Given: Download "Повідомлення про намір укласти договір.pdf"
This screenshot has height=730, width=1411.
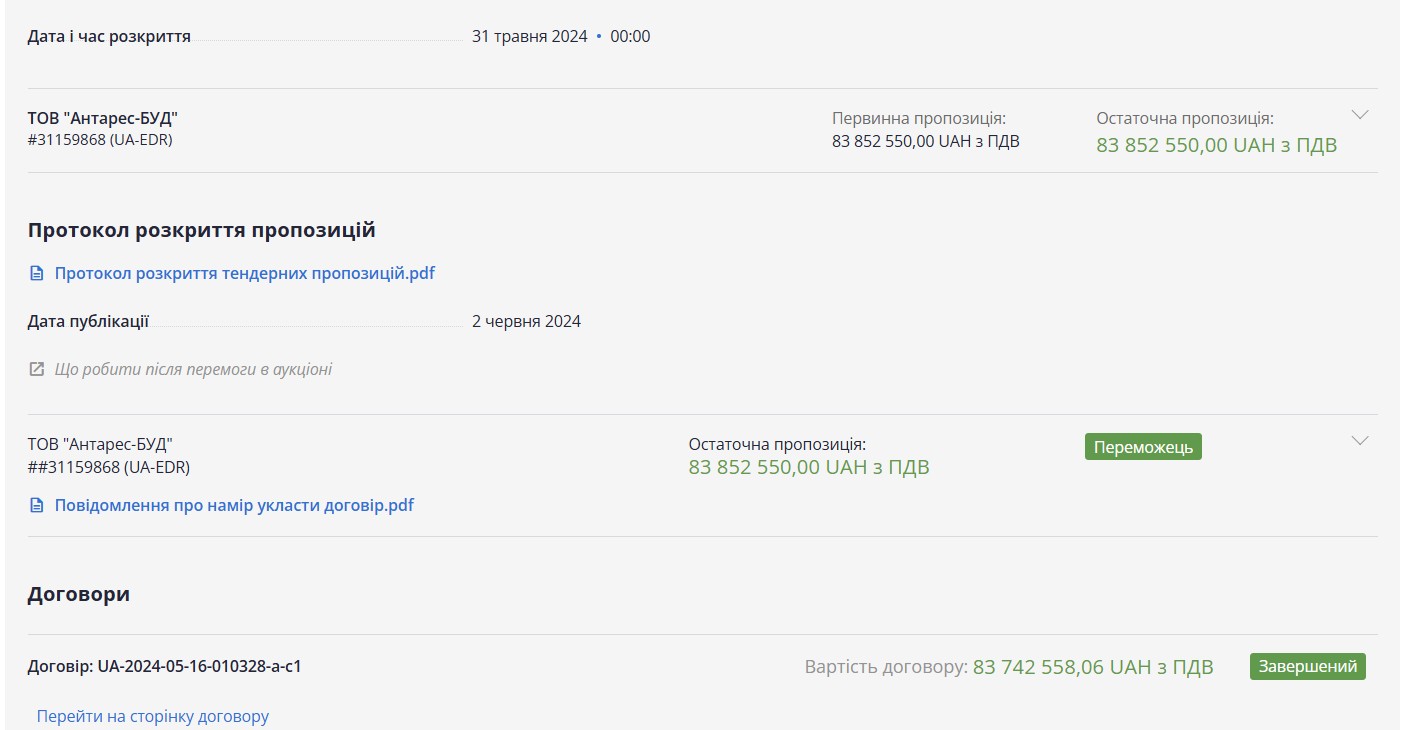Looking at the screenshot, I should pyautogui.click(x=234, y=505).
